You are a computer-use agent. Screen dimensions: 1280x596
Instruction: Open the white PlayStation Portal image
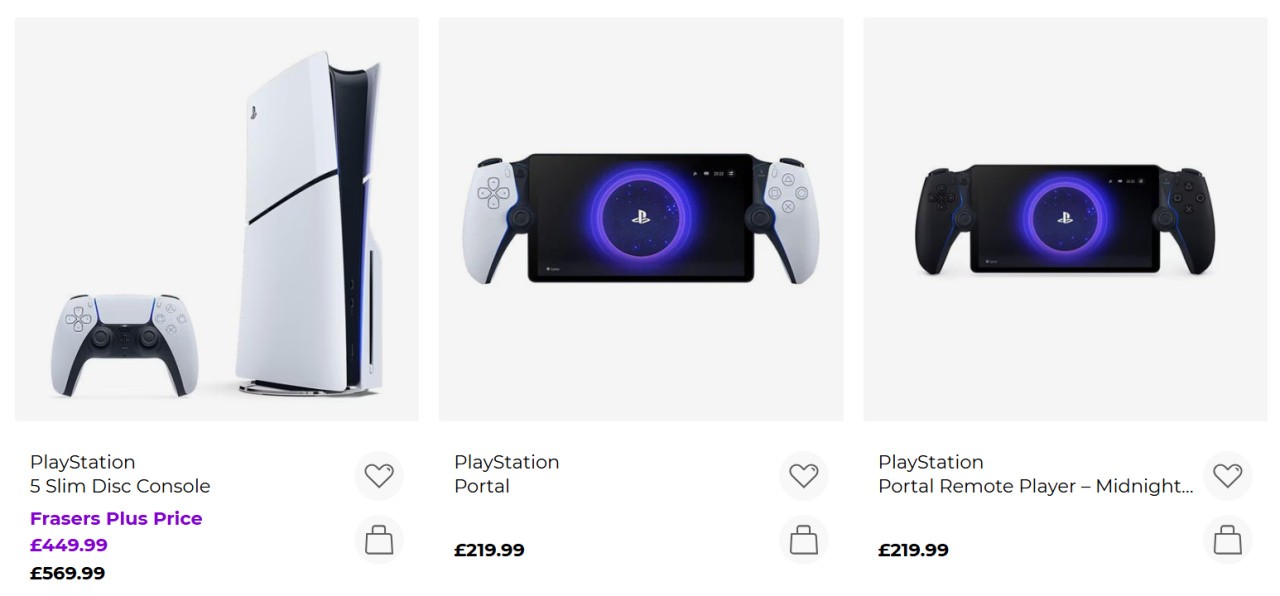[640, 219]
